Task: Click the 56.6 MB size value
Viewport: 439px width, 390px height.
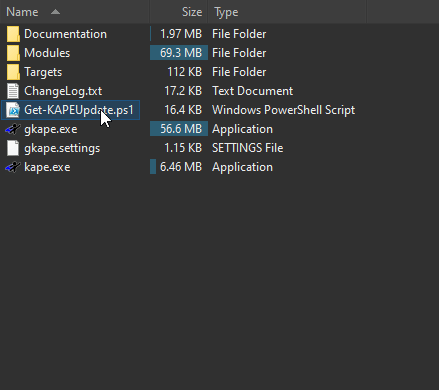Action: (x=181, y=129)
